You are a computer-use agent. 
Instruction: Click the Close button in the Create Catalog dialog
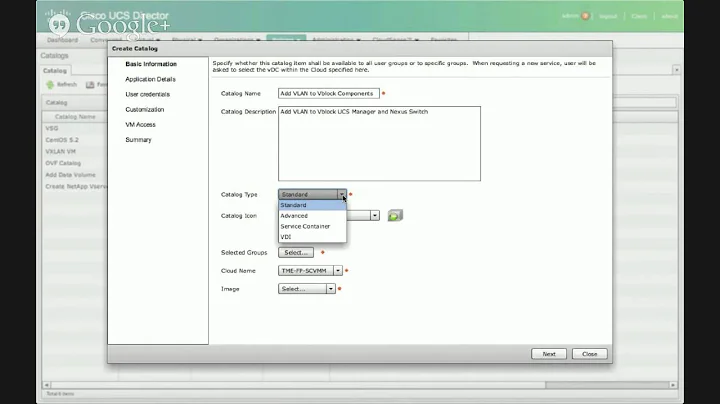tap(590, 354)
